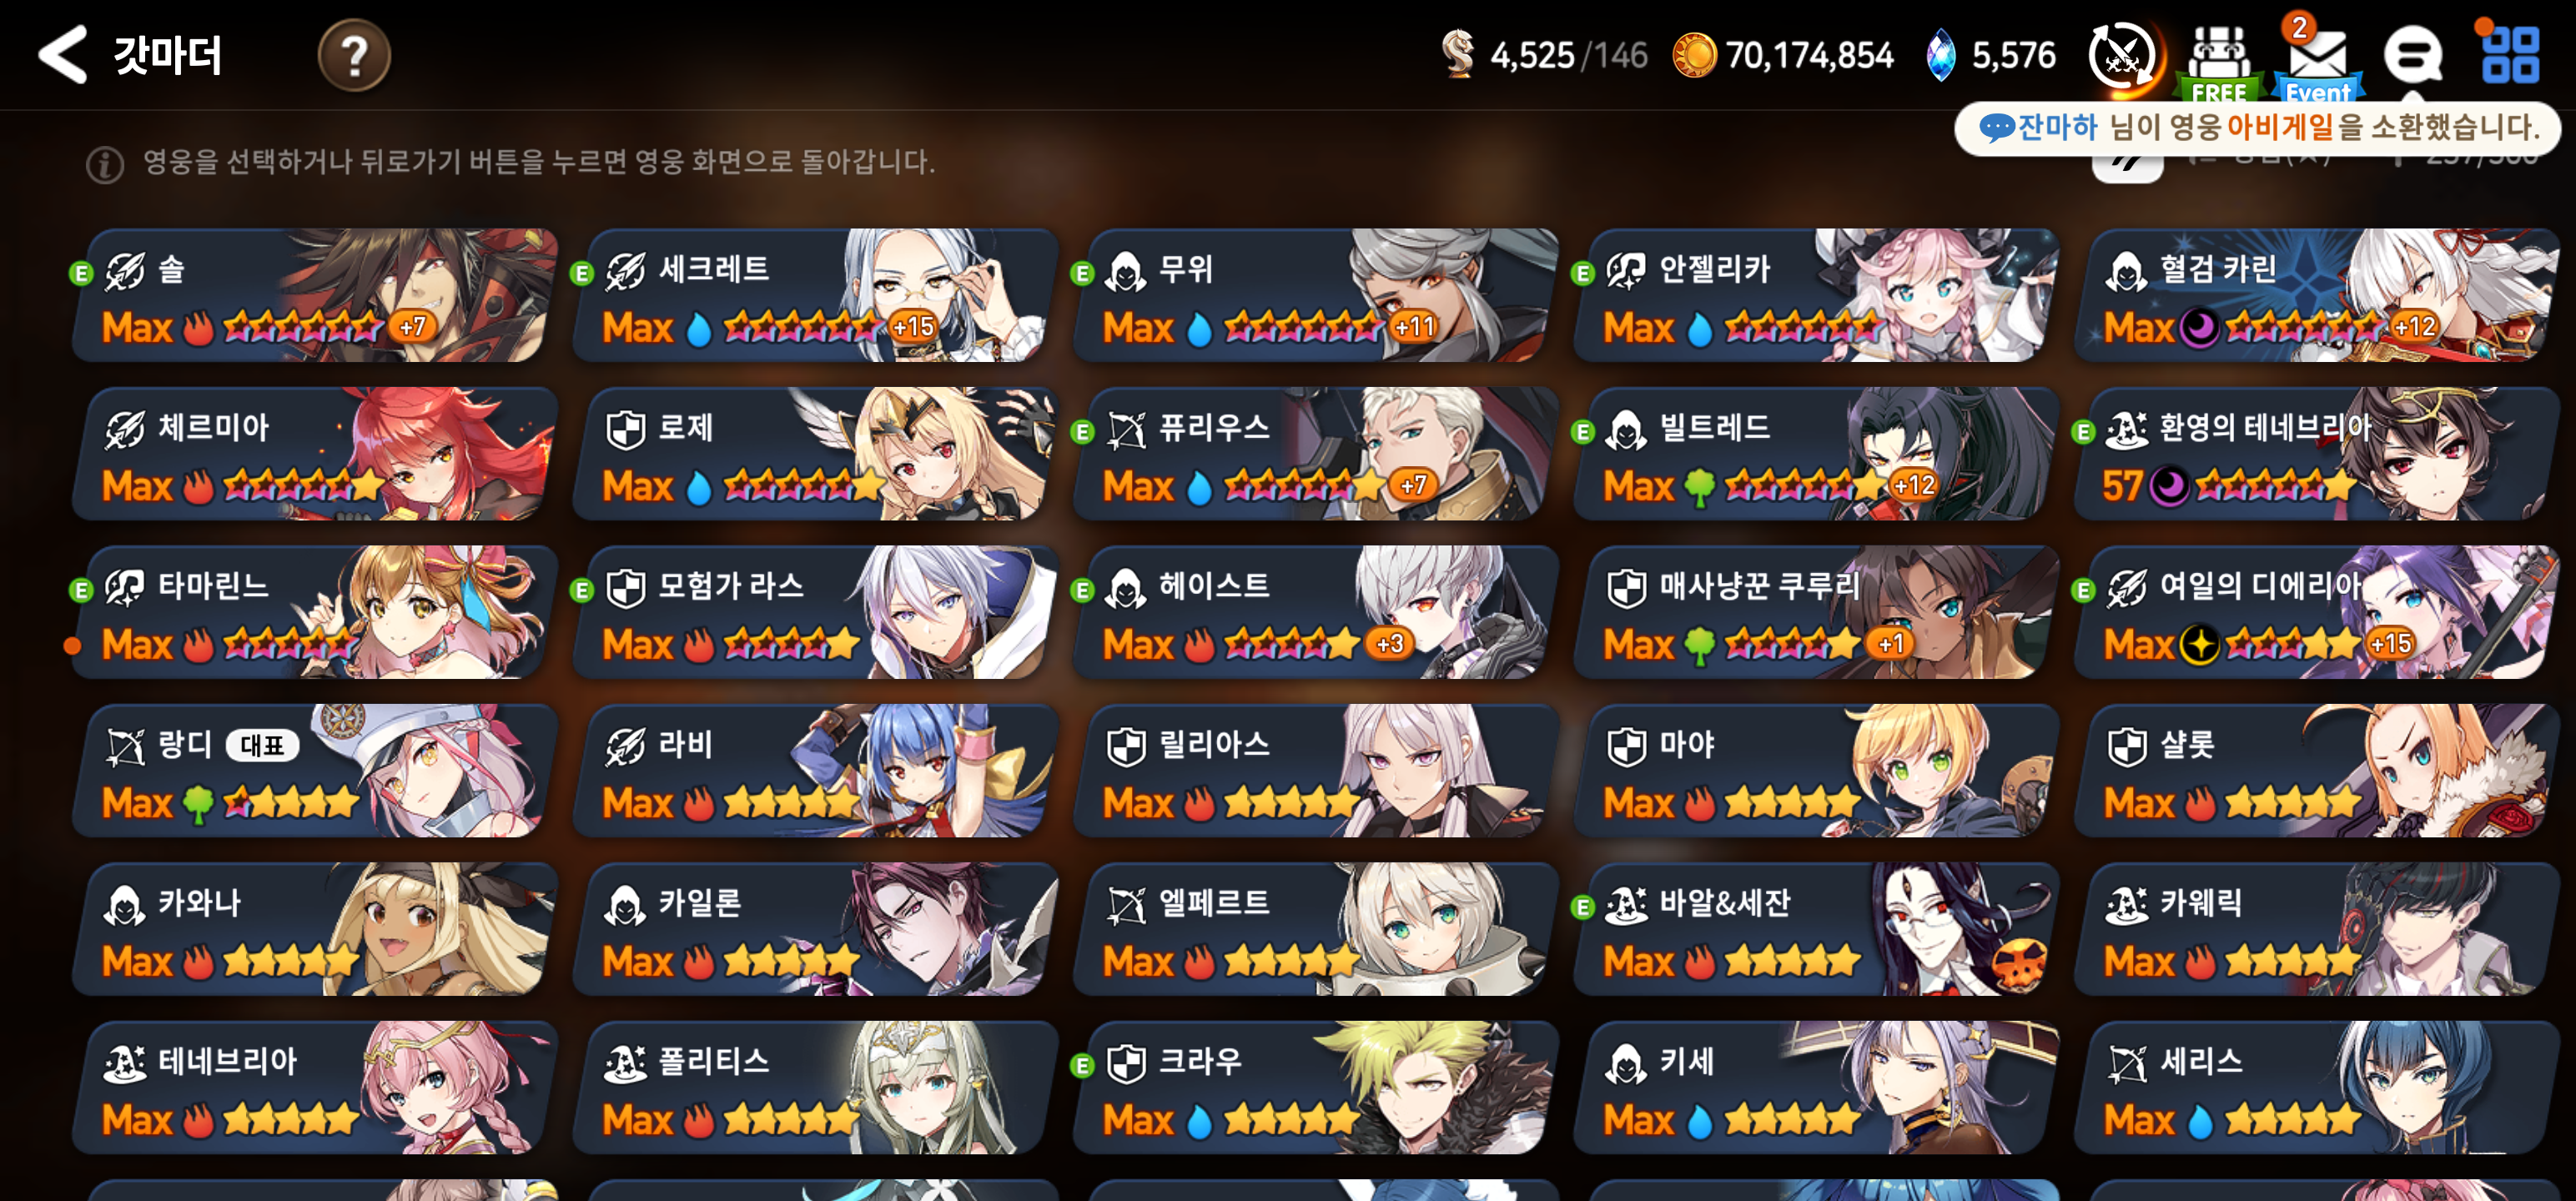Tap the blue skystone crystal icon
Image resolution: width=2576 pixels, height=1201 pixels.
pyautogui.click(x=1940, y=55)
